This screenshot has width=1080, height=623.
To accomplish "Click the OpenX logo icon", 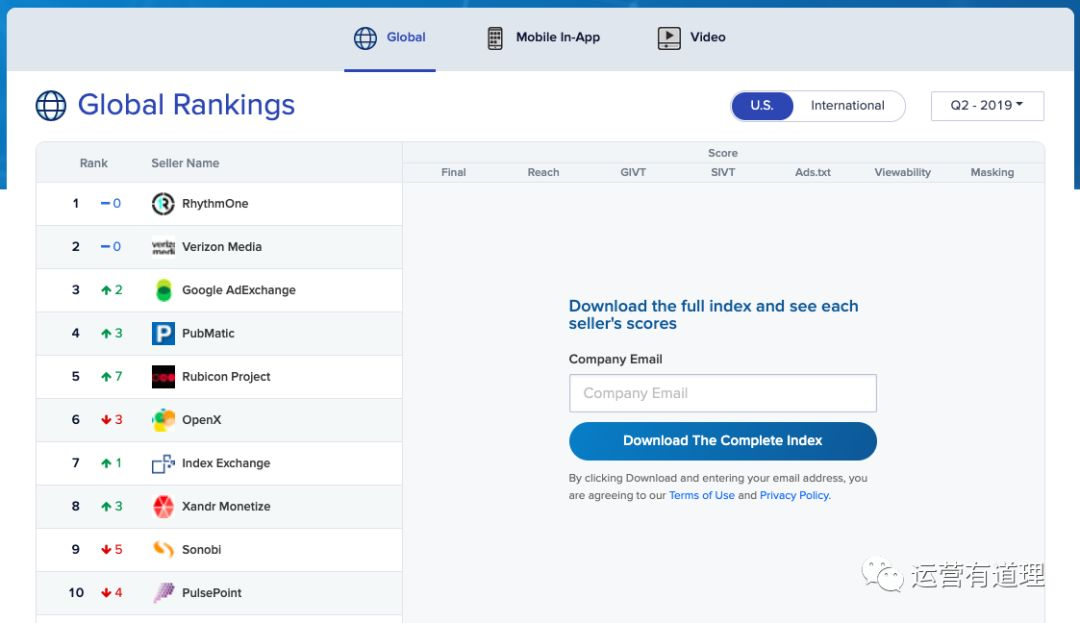I will [163, 420].
